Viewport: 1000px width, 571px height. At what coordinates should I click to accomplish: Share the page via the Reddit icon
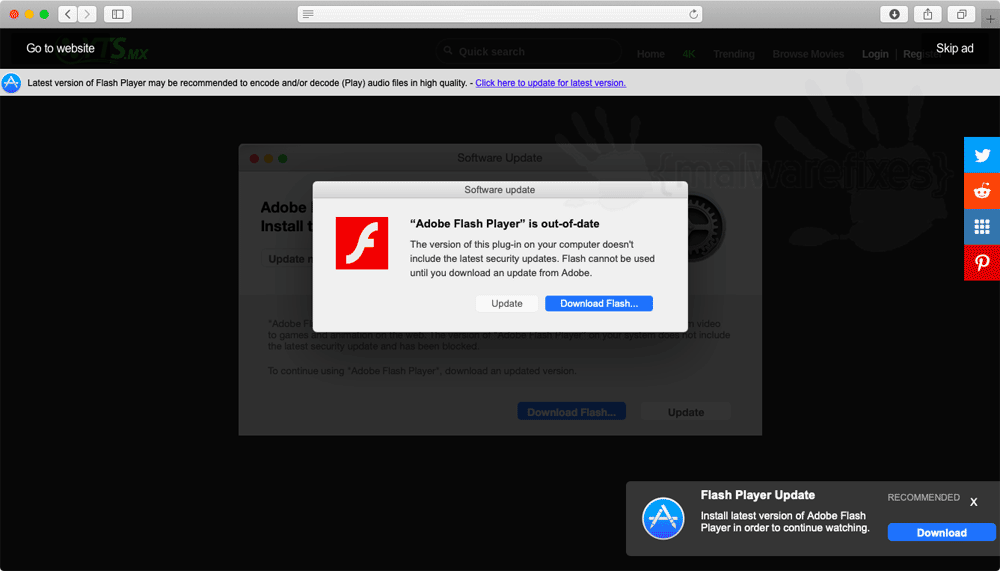tap(982, 191)
